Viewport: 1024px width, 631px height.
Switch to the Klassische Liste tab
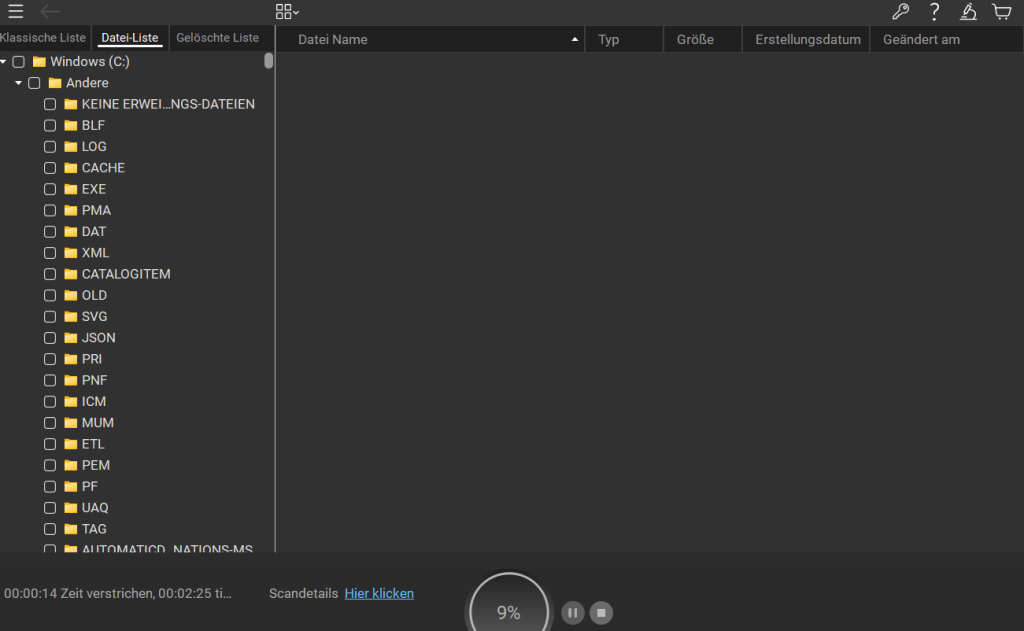coord(44,38)
